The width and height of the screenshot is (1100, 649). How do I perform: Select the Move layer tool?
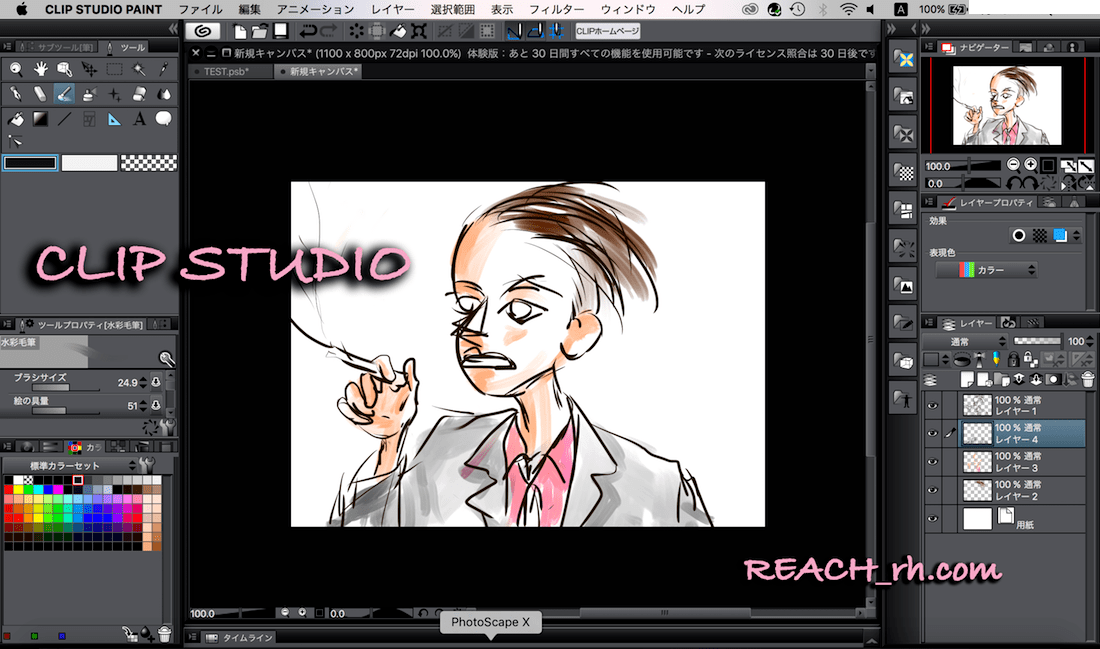tap(89, 69)
